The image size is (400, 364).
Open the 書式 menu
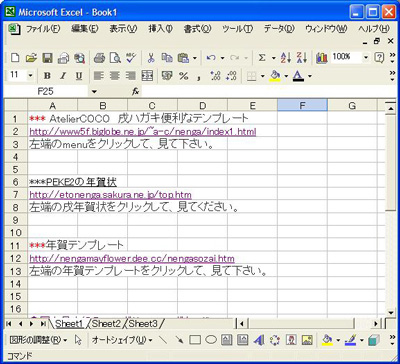click(197, 29)
